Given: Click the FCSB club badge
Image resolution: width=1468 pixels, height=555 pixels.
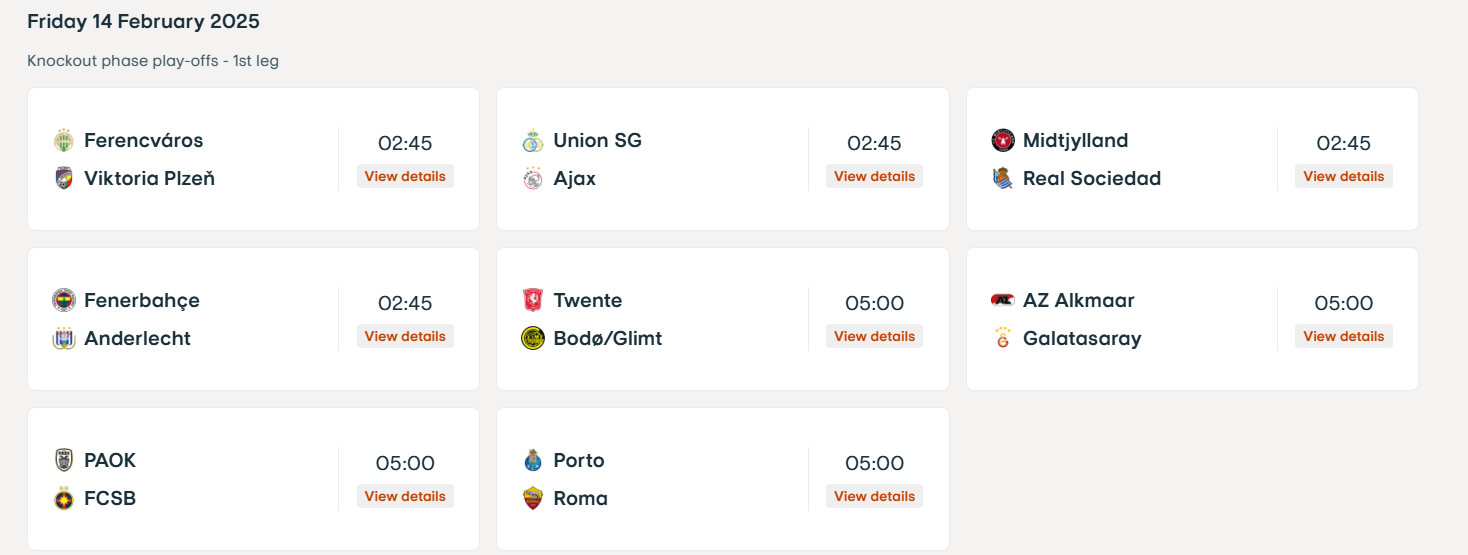Looking at the screenshot, I should click(64, 499).
